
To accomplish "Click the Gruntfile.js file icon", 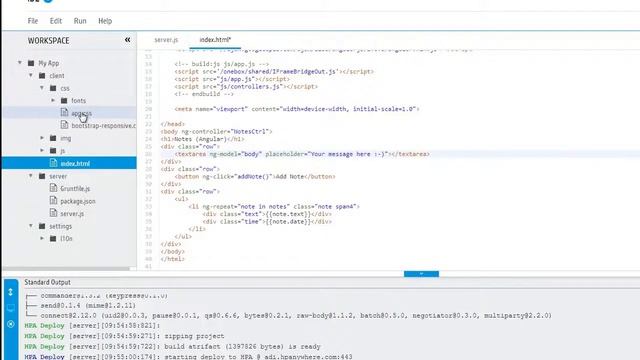I will [x=53, y=188].
